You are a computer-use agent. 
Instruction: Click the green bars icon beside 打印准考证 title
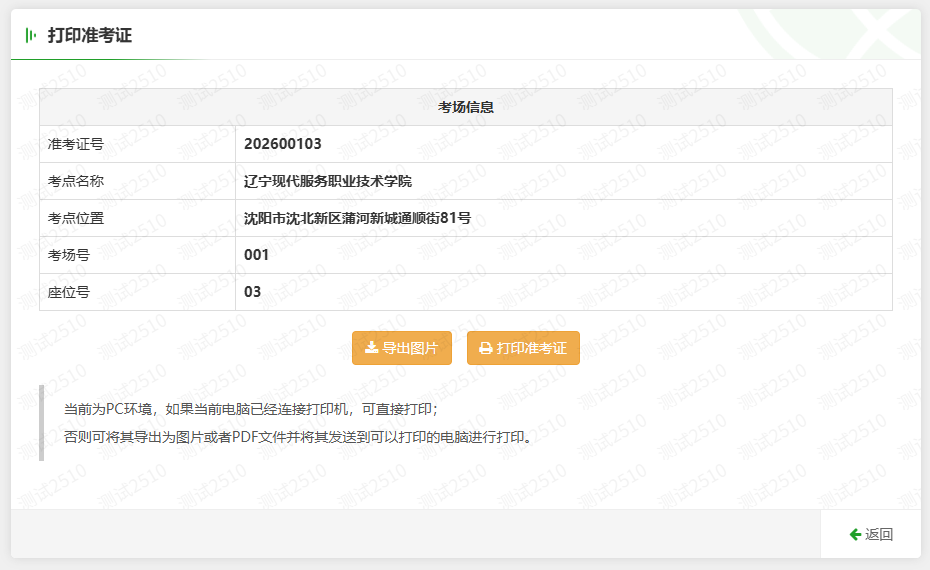(x=31, y=36)
